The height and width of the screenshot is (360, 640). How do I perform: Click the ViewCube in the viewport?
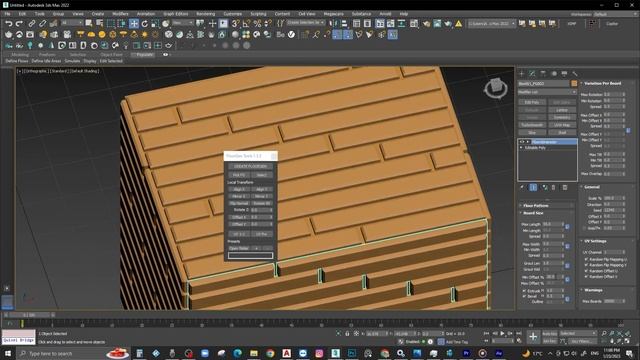496,87
